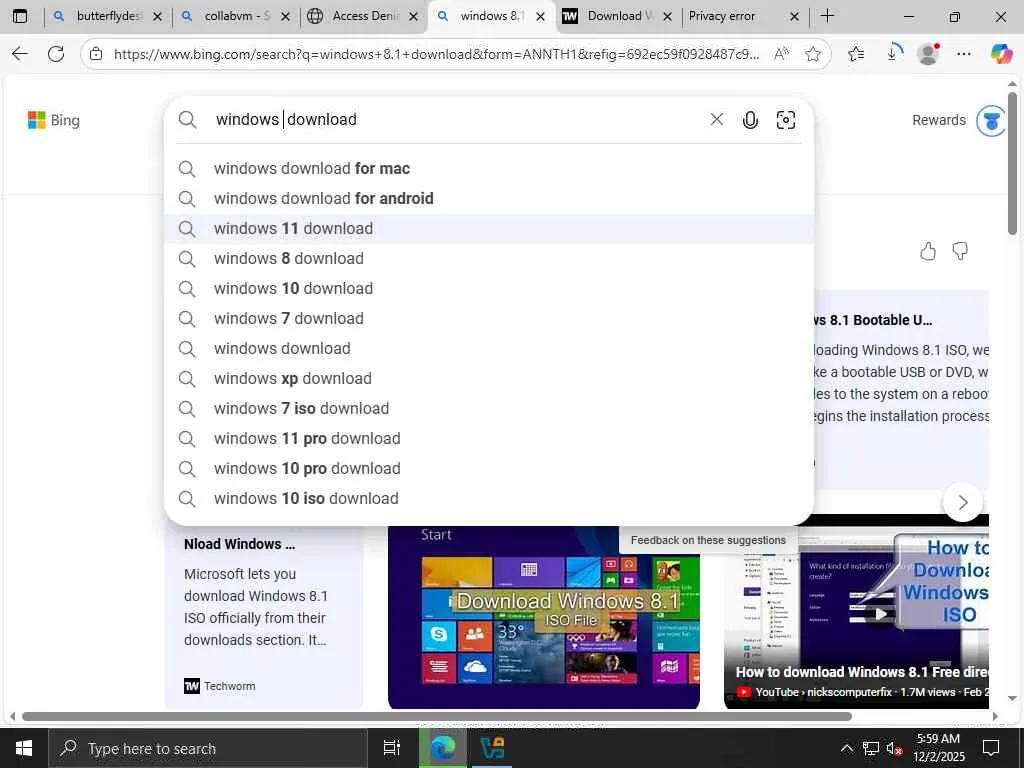Start voice search with microphone
Image resolution: width=1024 pixels, height=768 pixels.
(750, 120)
